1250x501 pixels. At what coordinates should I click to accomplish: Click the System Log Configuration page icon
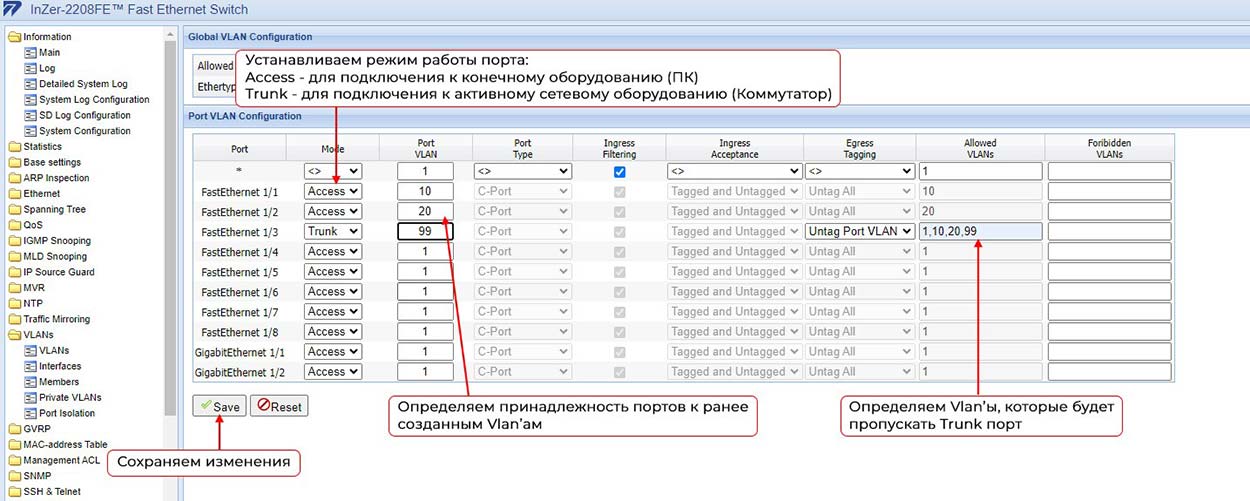[x=30, y=100]
